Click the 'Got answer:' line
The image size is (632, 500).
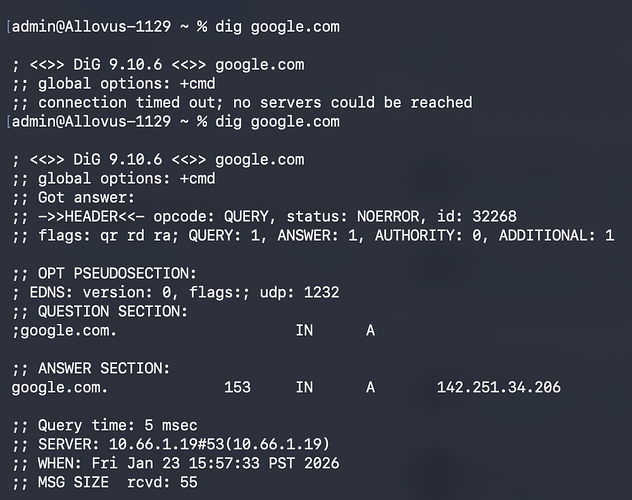(x=72, y=197)
